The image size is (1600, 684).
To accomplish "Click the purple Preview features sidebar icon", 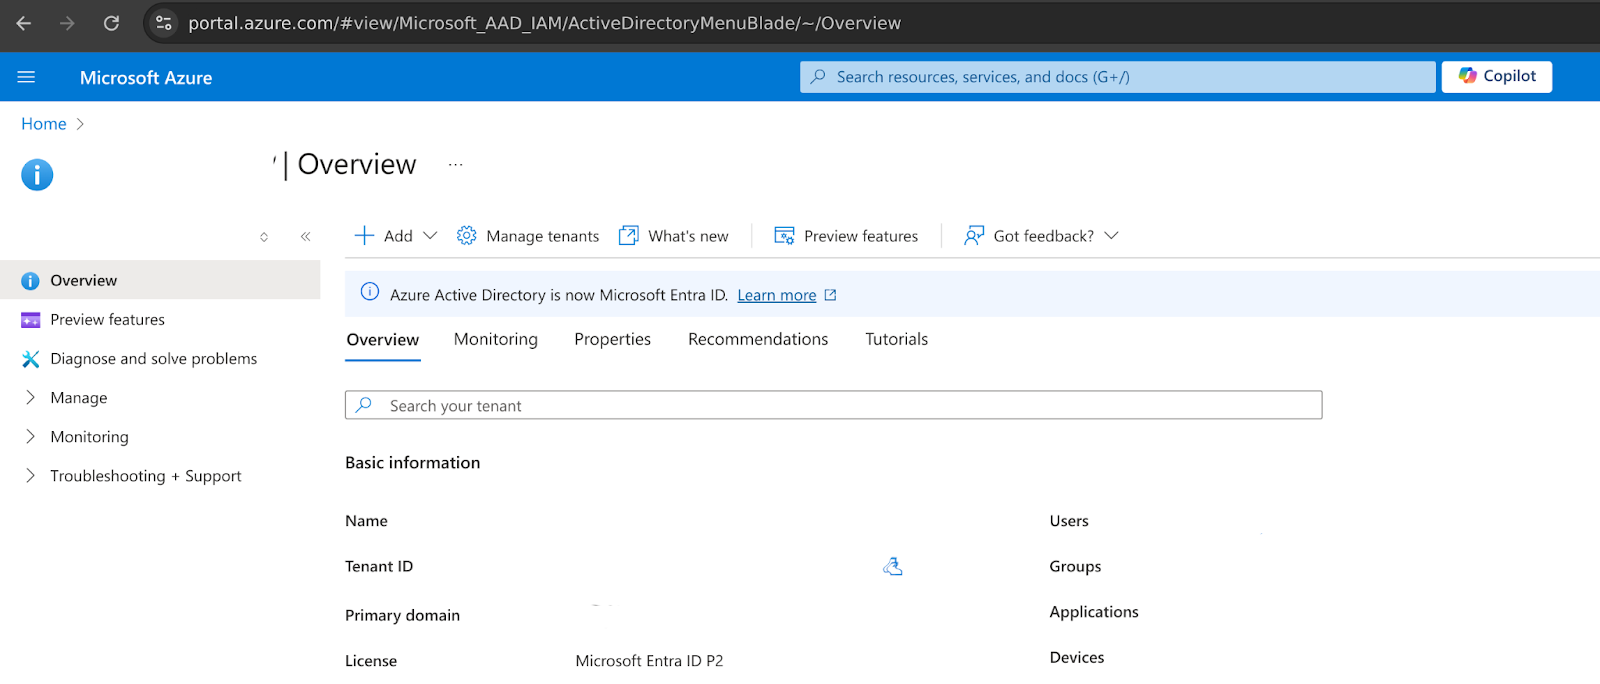I will click(x=31, y=320).
